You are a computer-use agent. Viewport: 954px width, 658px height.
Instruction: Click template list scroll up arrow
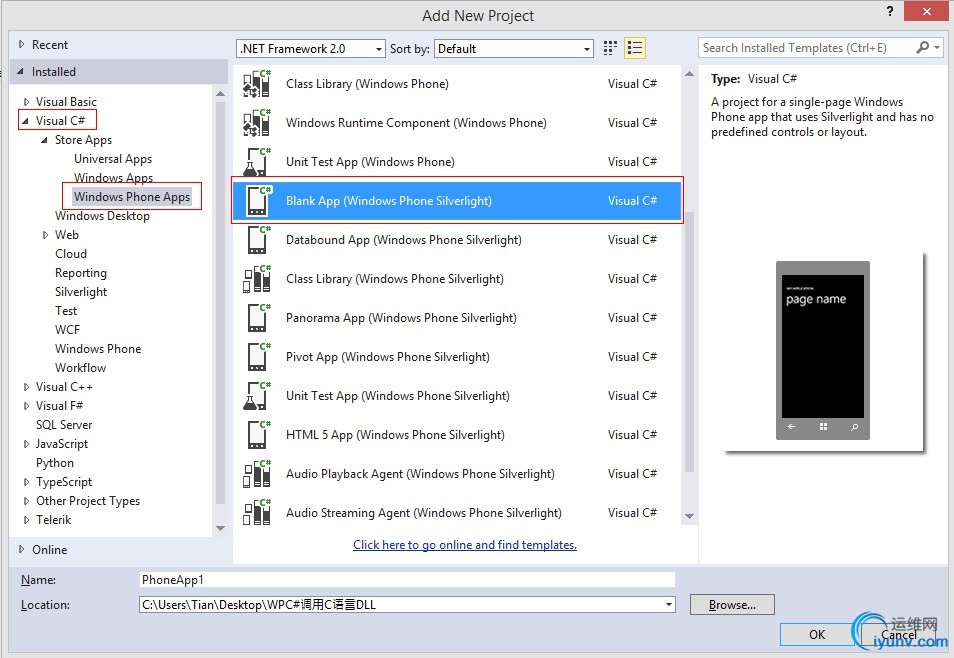pyautogui.click(x=689, y=74)
